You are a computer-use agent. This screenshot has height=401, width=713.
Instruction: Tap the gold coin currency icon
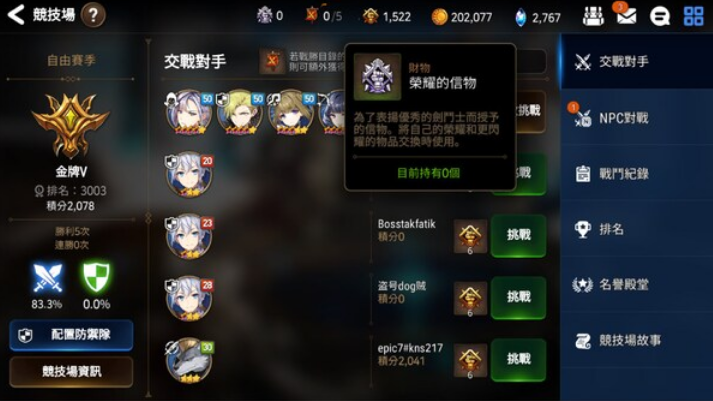[x=439, y=17]
